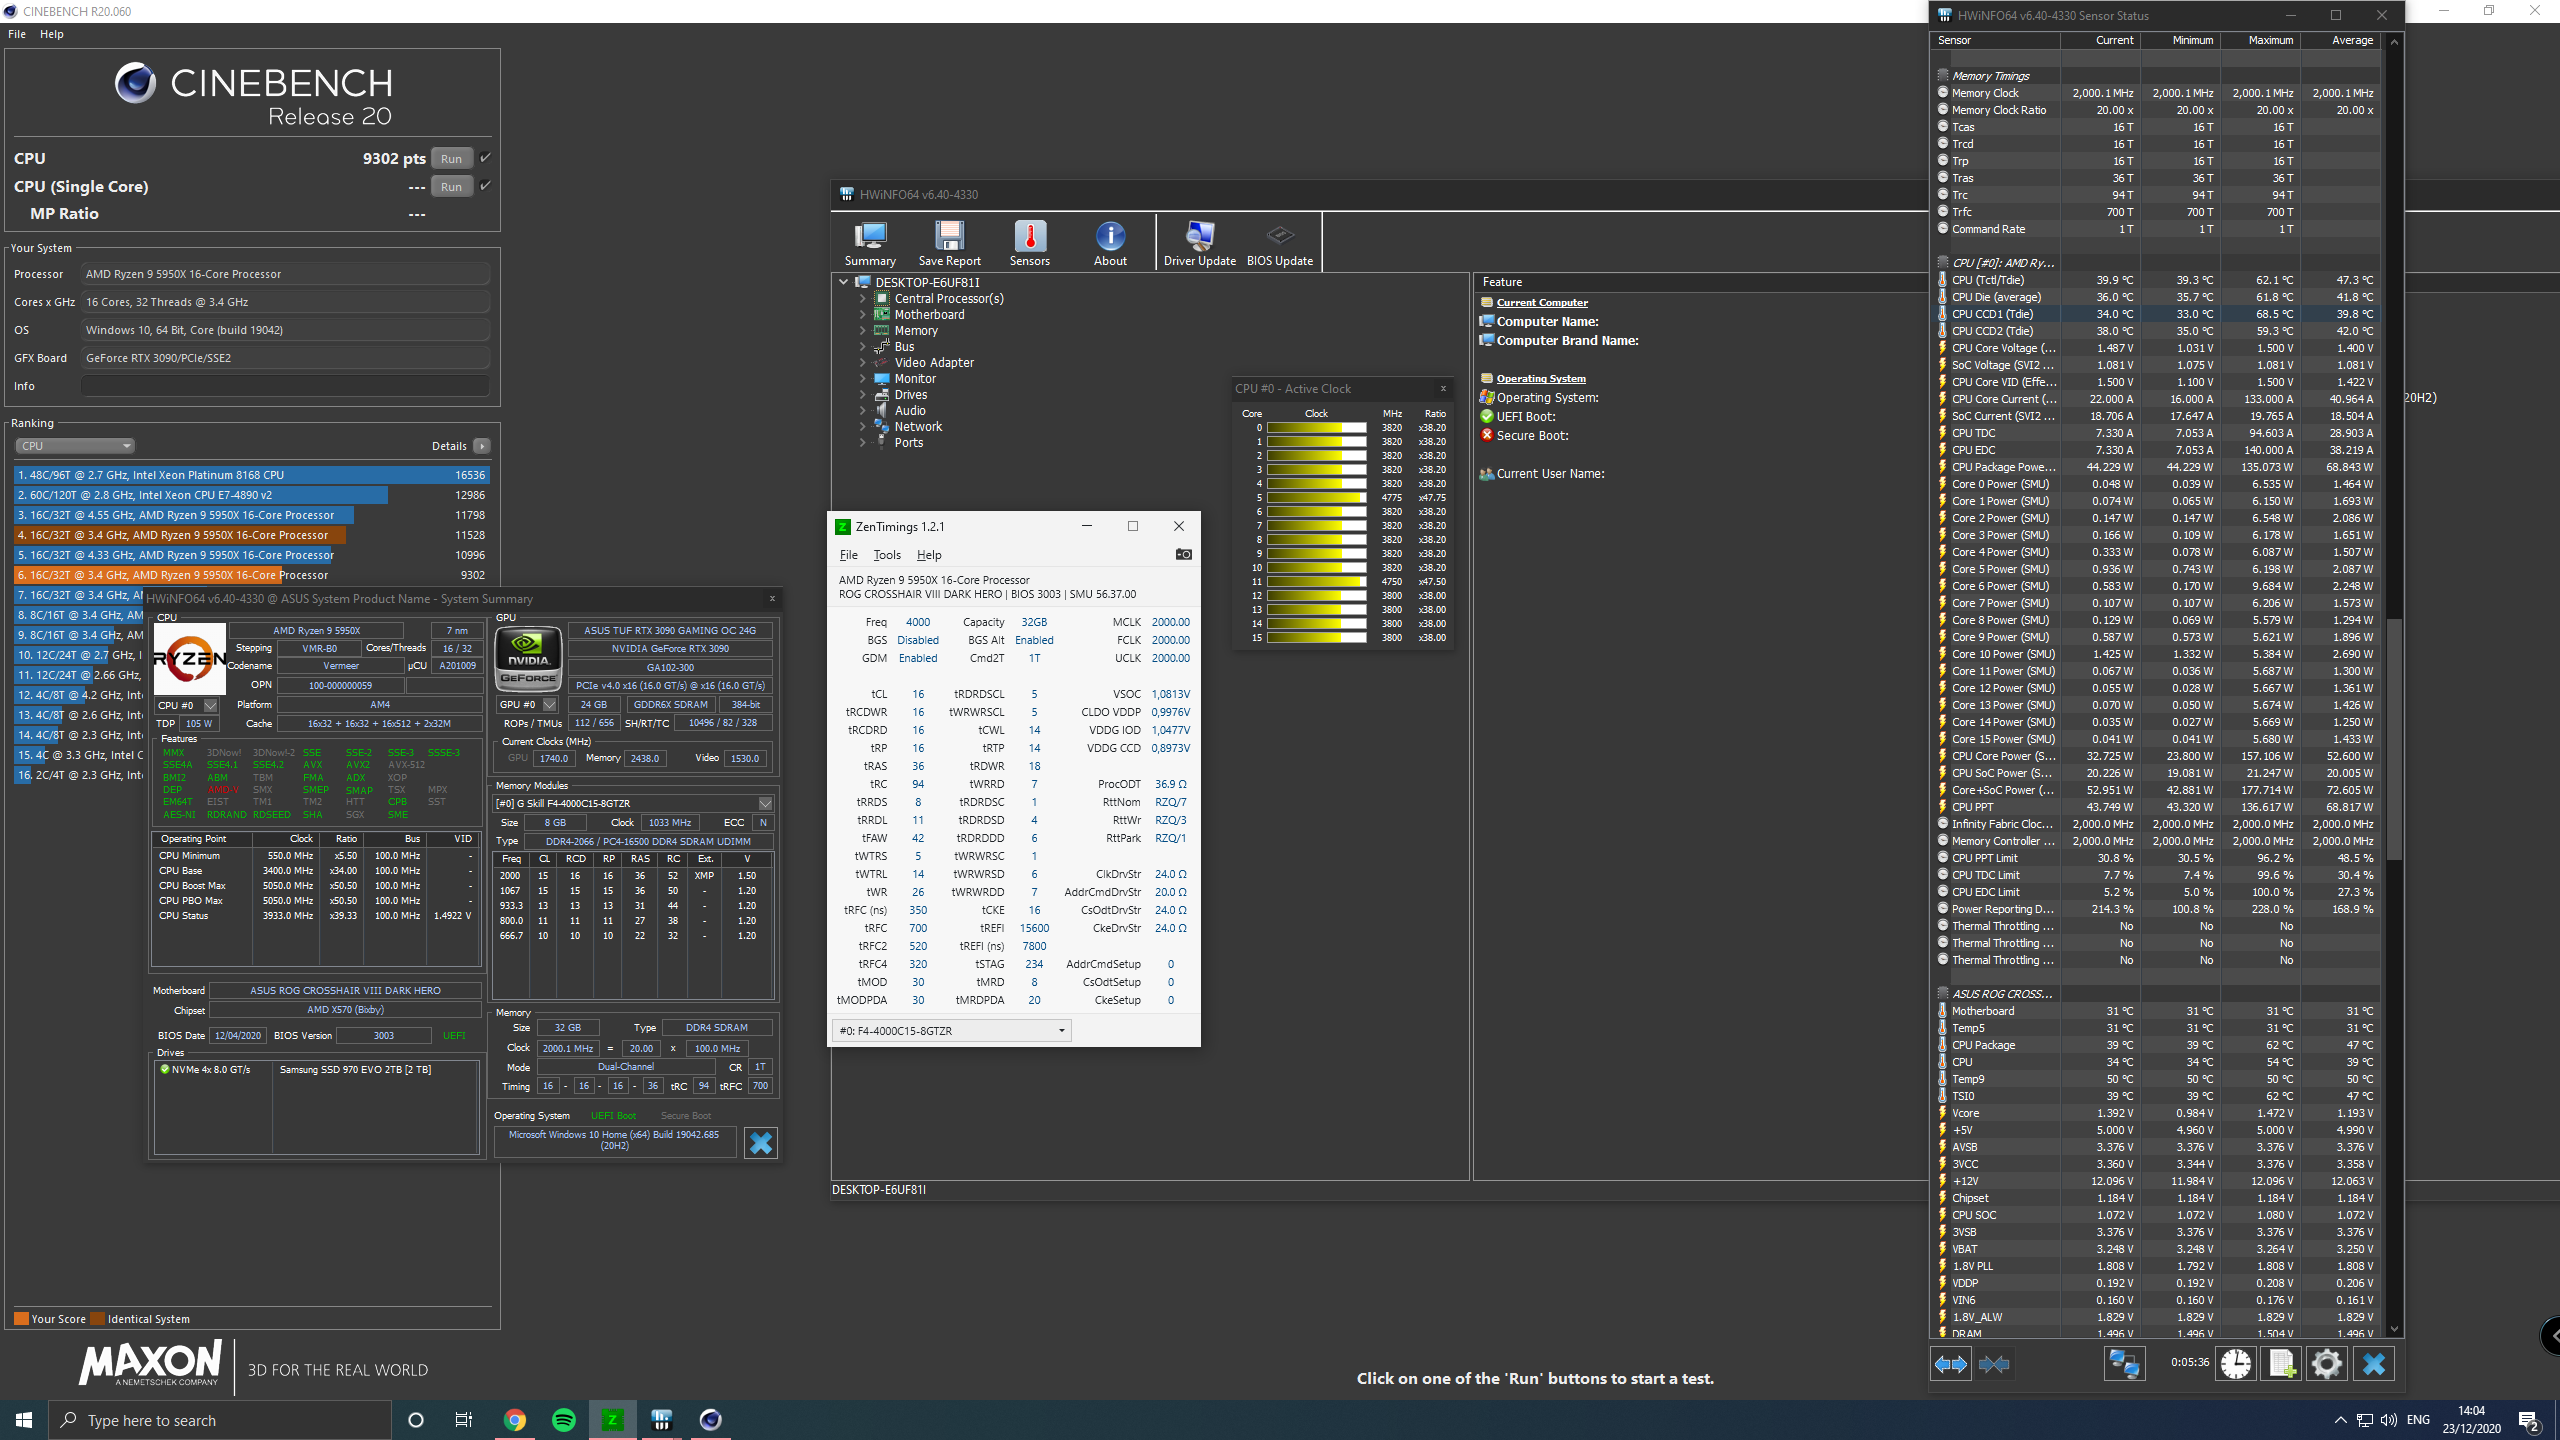Open the Cinebench File menu

click(x=17, y=34)
